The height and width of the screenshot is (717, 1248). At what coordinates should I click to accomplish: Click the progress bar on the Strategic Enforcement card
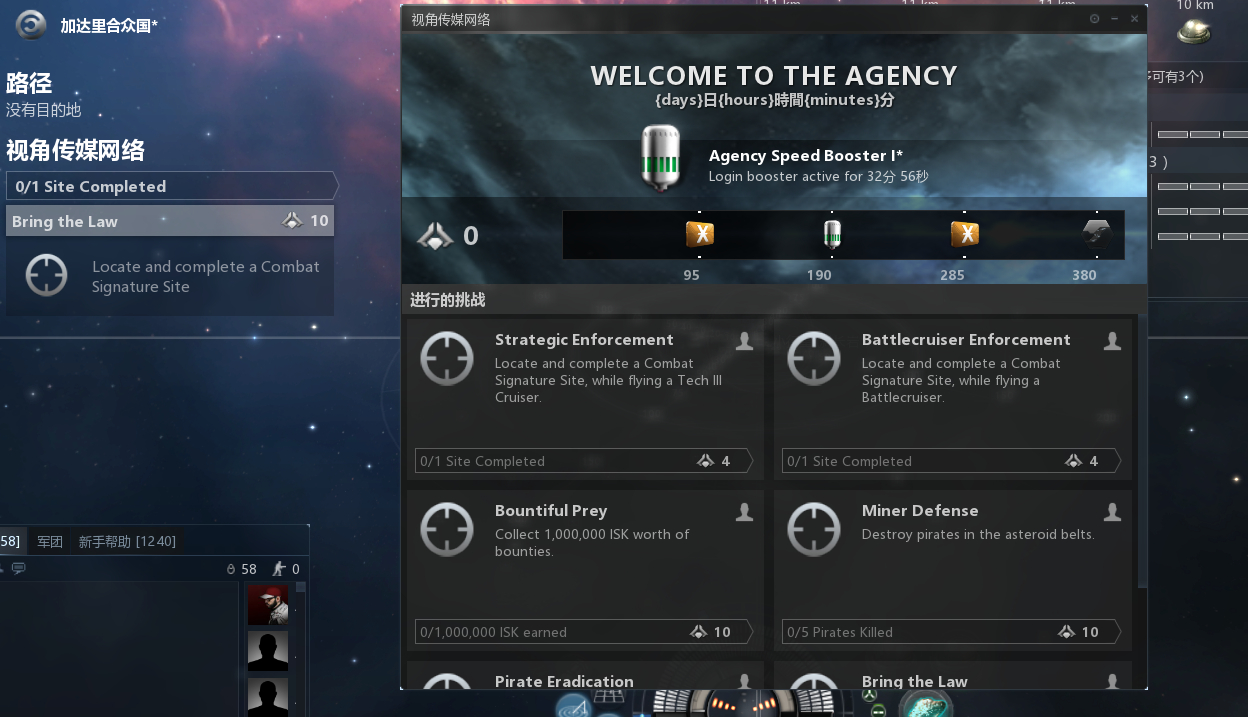[584, 461]
